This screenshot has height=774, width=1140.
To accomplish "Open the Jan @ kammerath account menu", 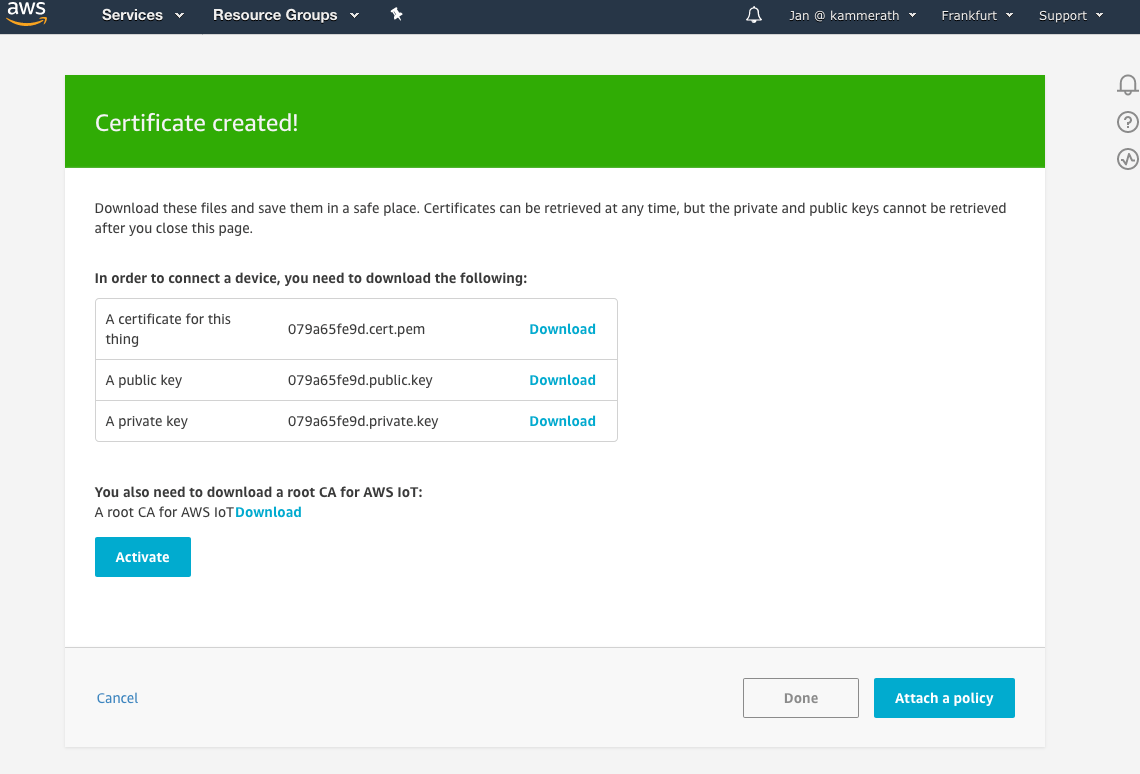I will 852,15.
